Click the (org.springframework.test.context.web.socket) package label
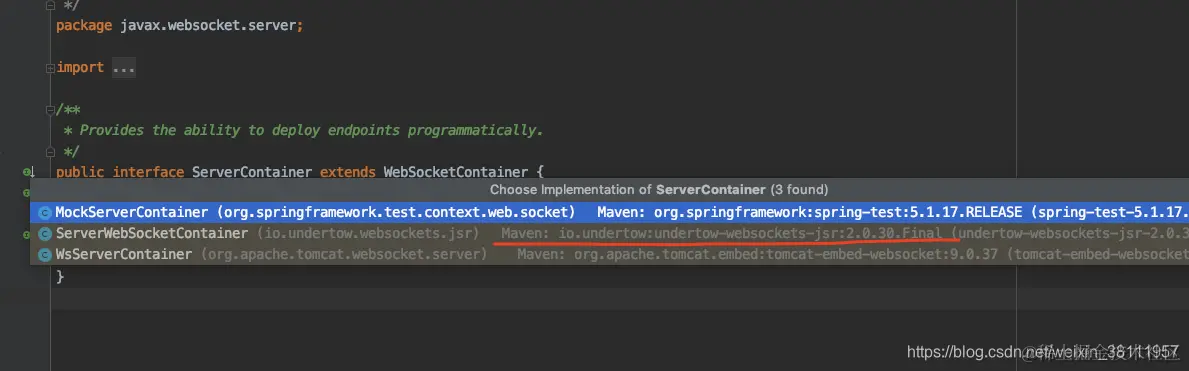Viewport: 1189px width, 371px height. (x=395, y=212)
